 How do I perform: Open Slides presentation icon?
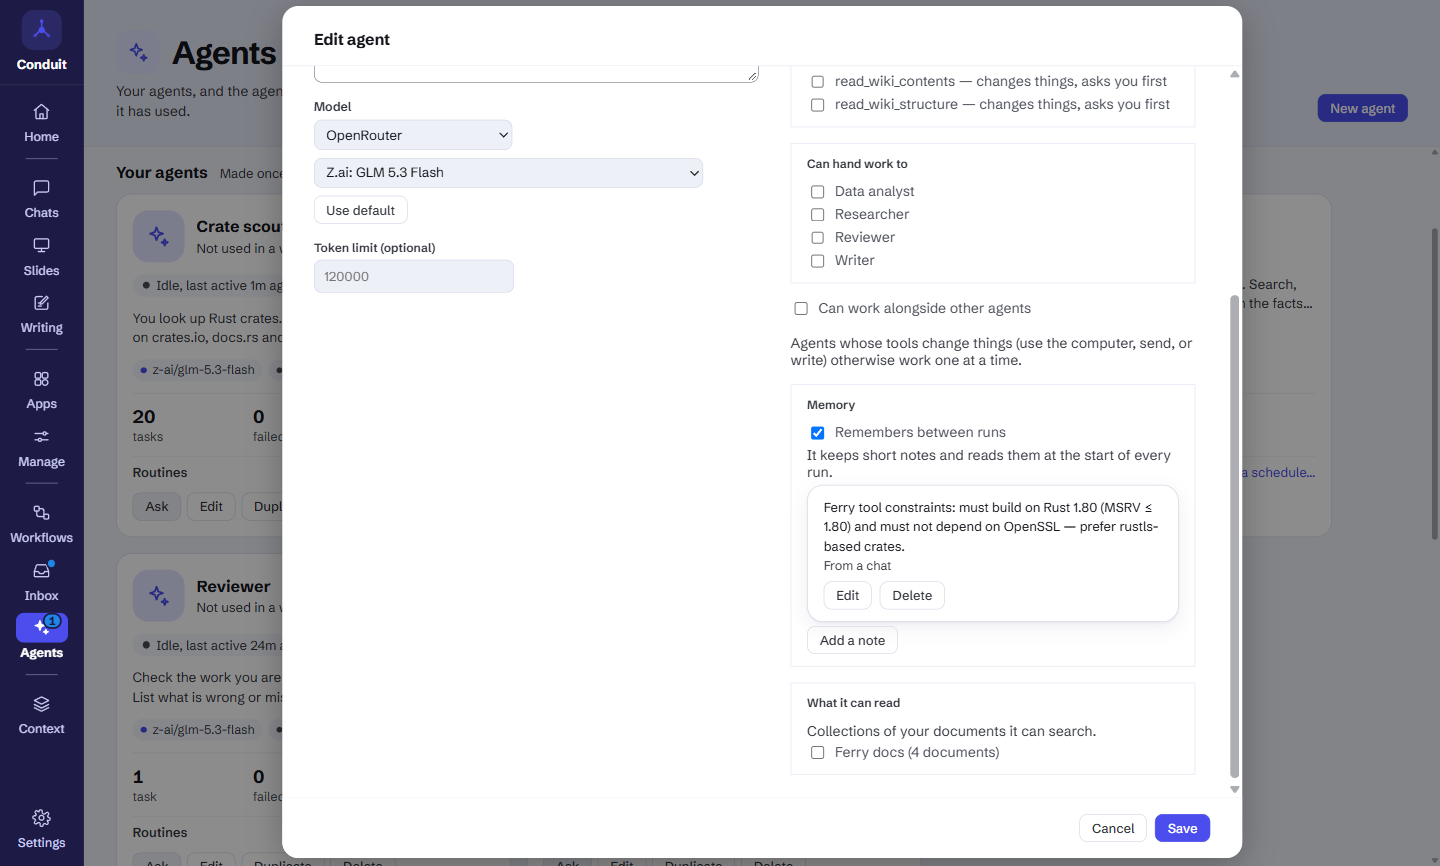(x=41, y=246)
